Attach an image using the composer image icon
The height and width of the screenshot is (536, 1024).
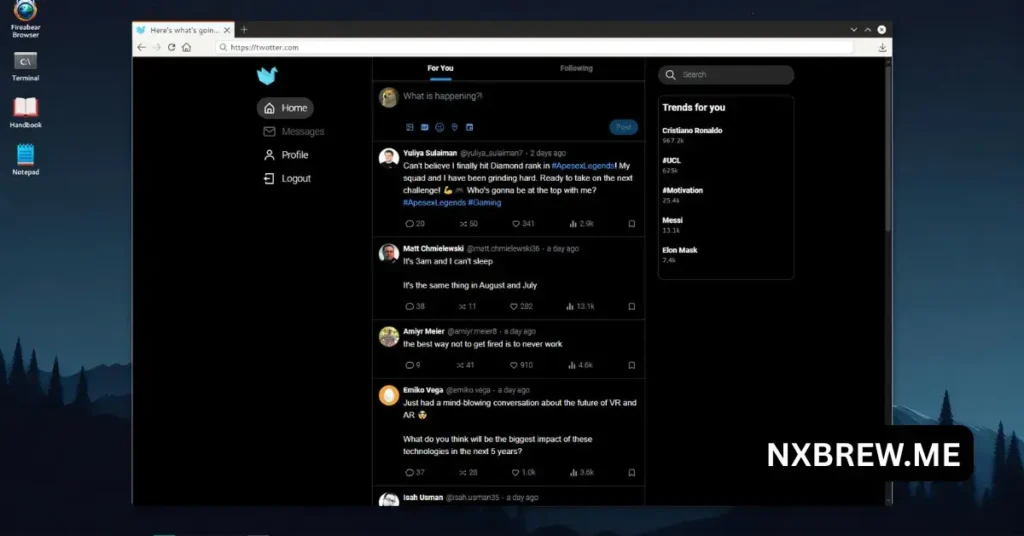410,127
